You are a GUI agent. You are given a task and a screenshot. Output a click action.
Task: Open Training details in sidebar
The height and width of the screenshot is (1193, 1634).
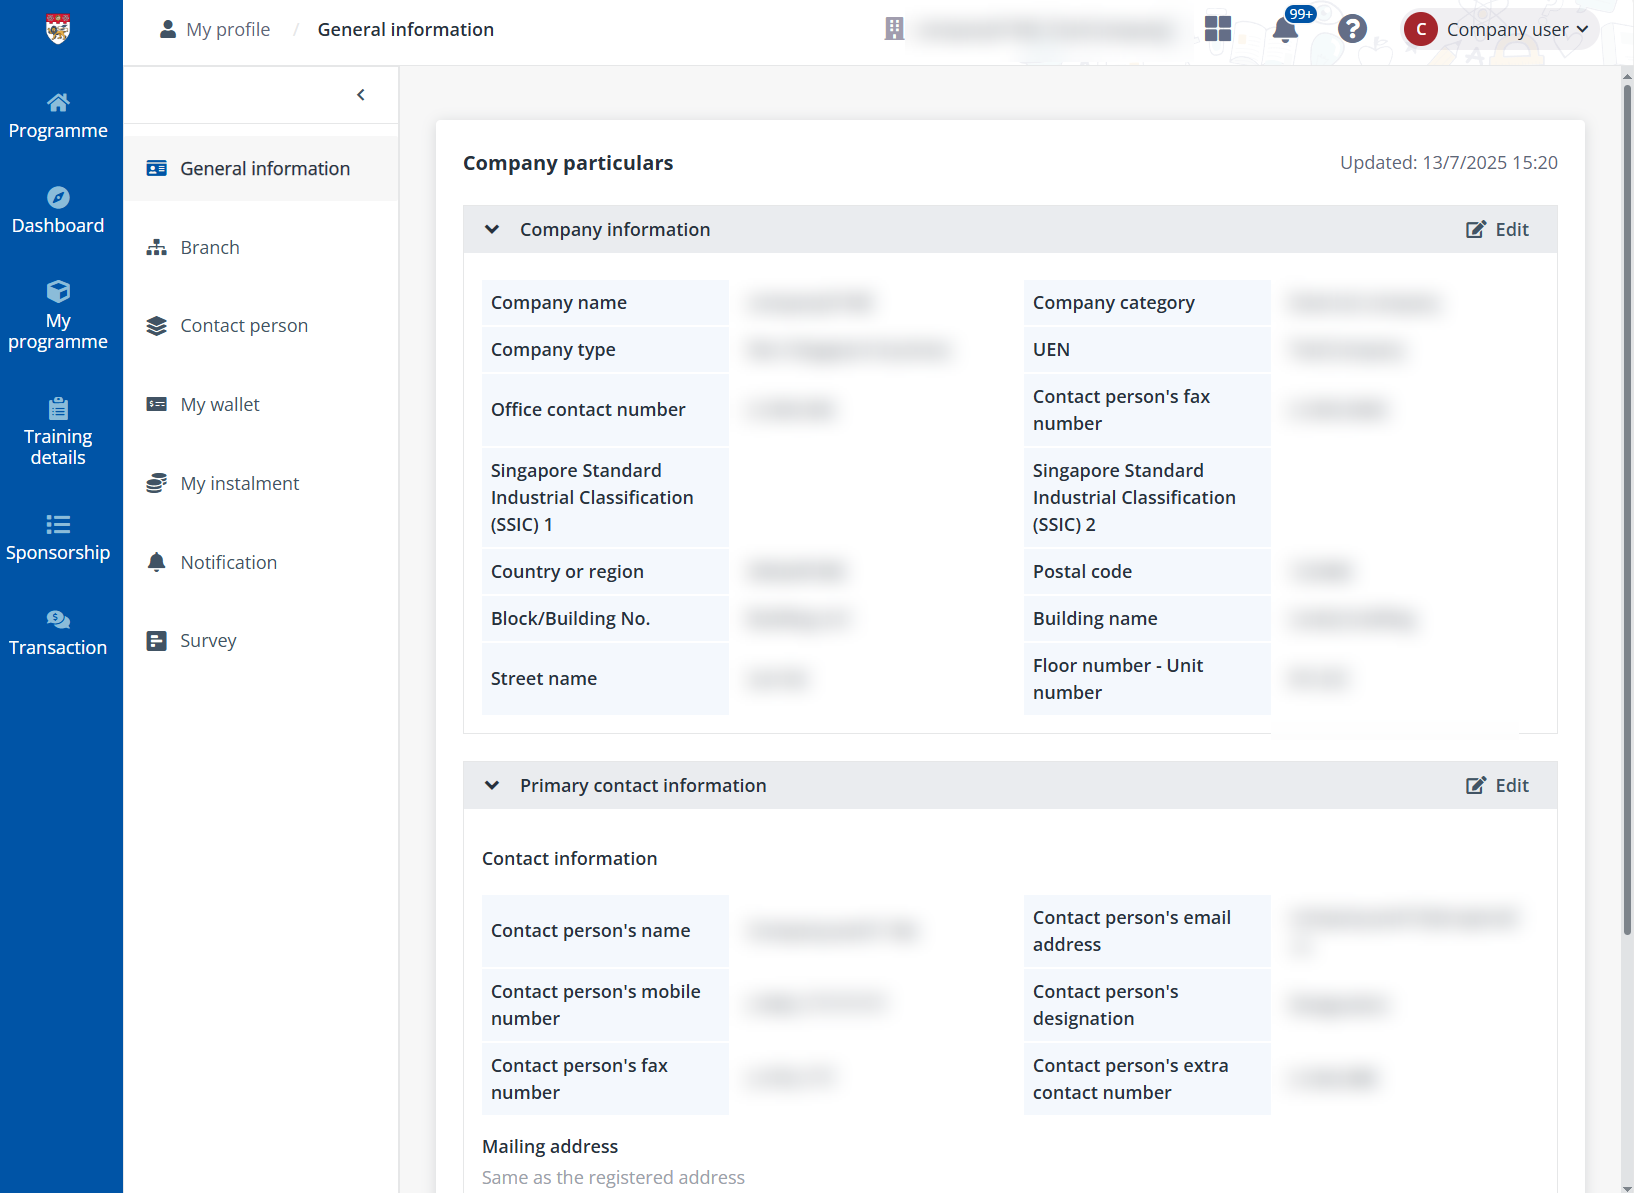click(x=58, y=432)
